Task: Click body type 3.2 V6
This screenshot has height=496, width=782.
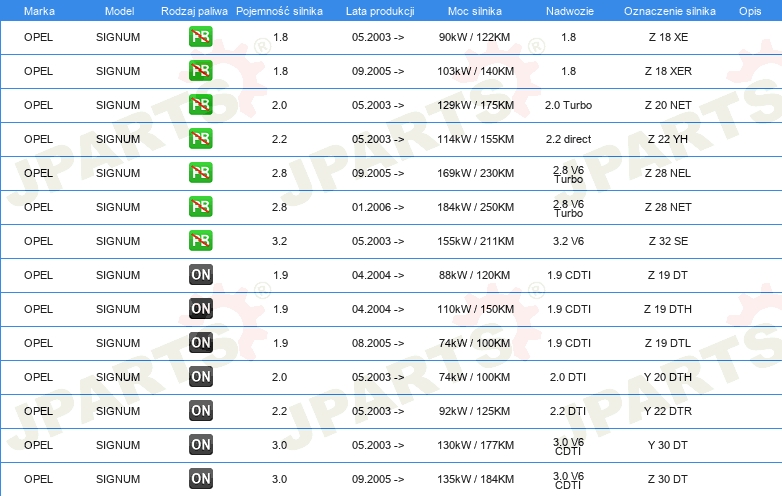Action: [x=569, y=241]
